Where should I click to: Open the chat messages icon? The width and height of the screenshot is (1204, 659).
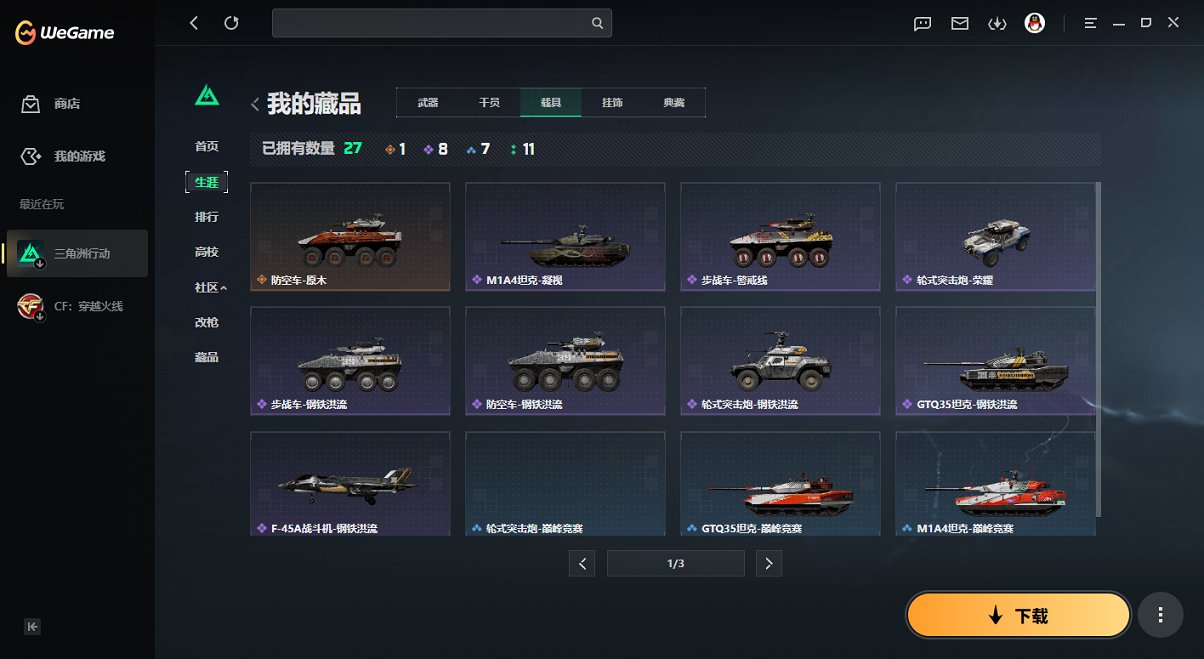click(921, 22)
